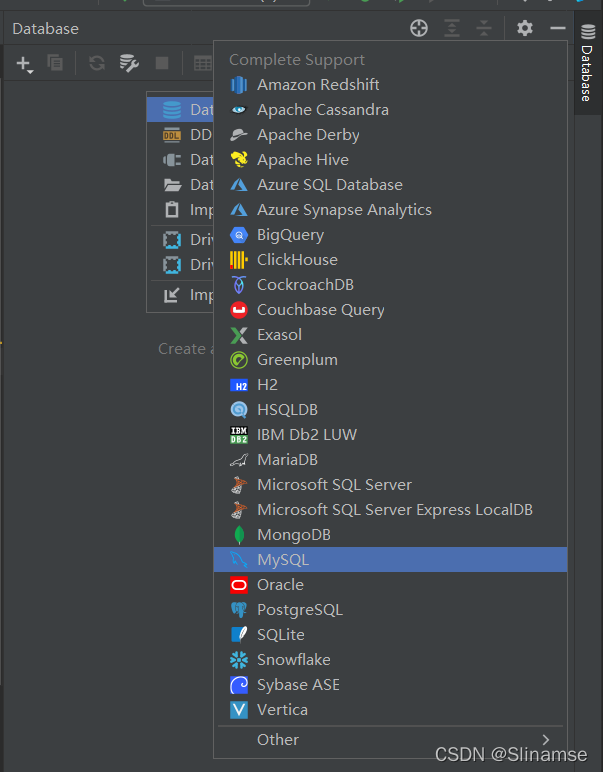Image resolution: width=603 pixels, height=772 pixels.
Task: Click the locate/crosshair icon in Database header
Action: [x=419, y=28]
